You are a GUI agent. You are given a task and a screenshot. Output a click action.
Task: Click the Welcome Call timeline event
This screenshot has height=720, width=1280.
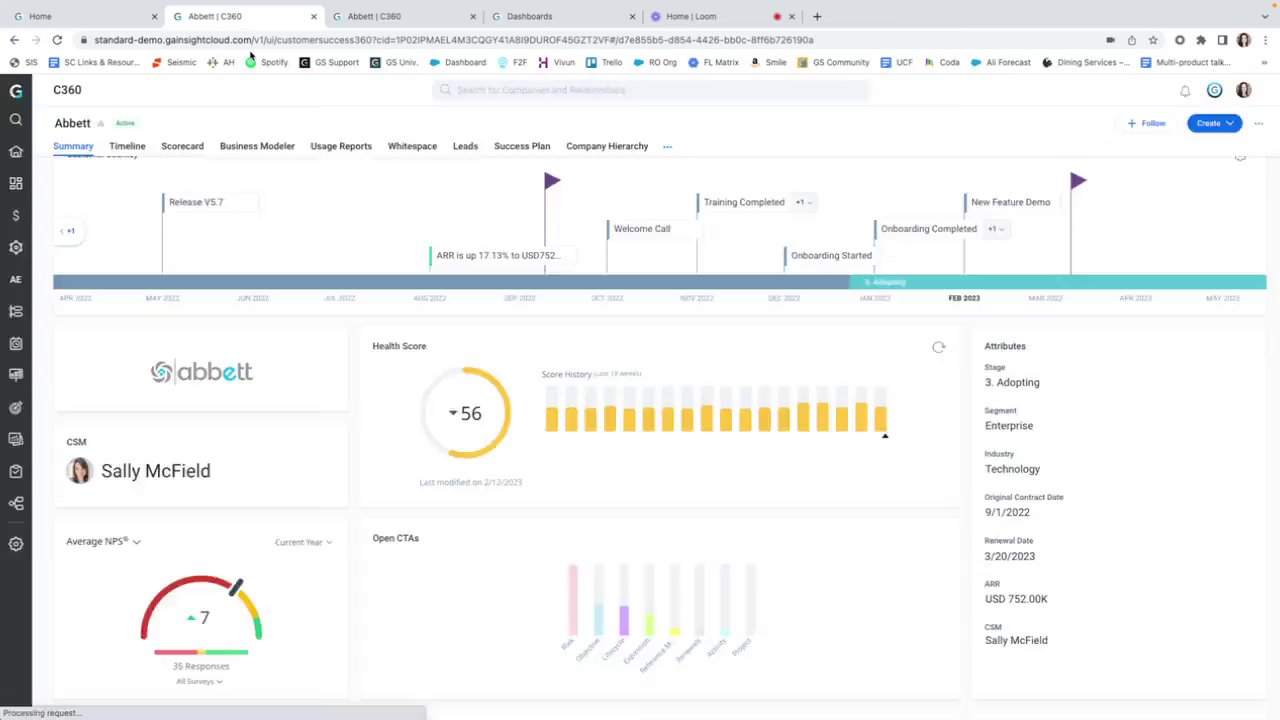pos(642,229)
